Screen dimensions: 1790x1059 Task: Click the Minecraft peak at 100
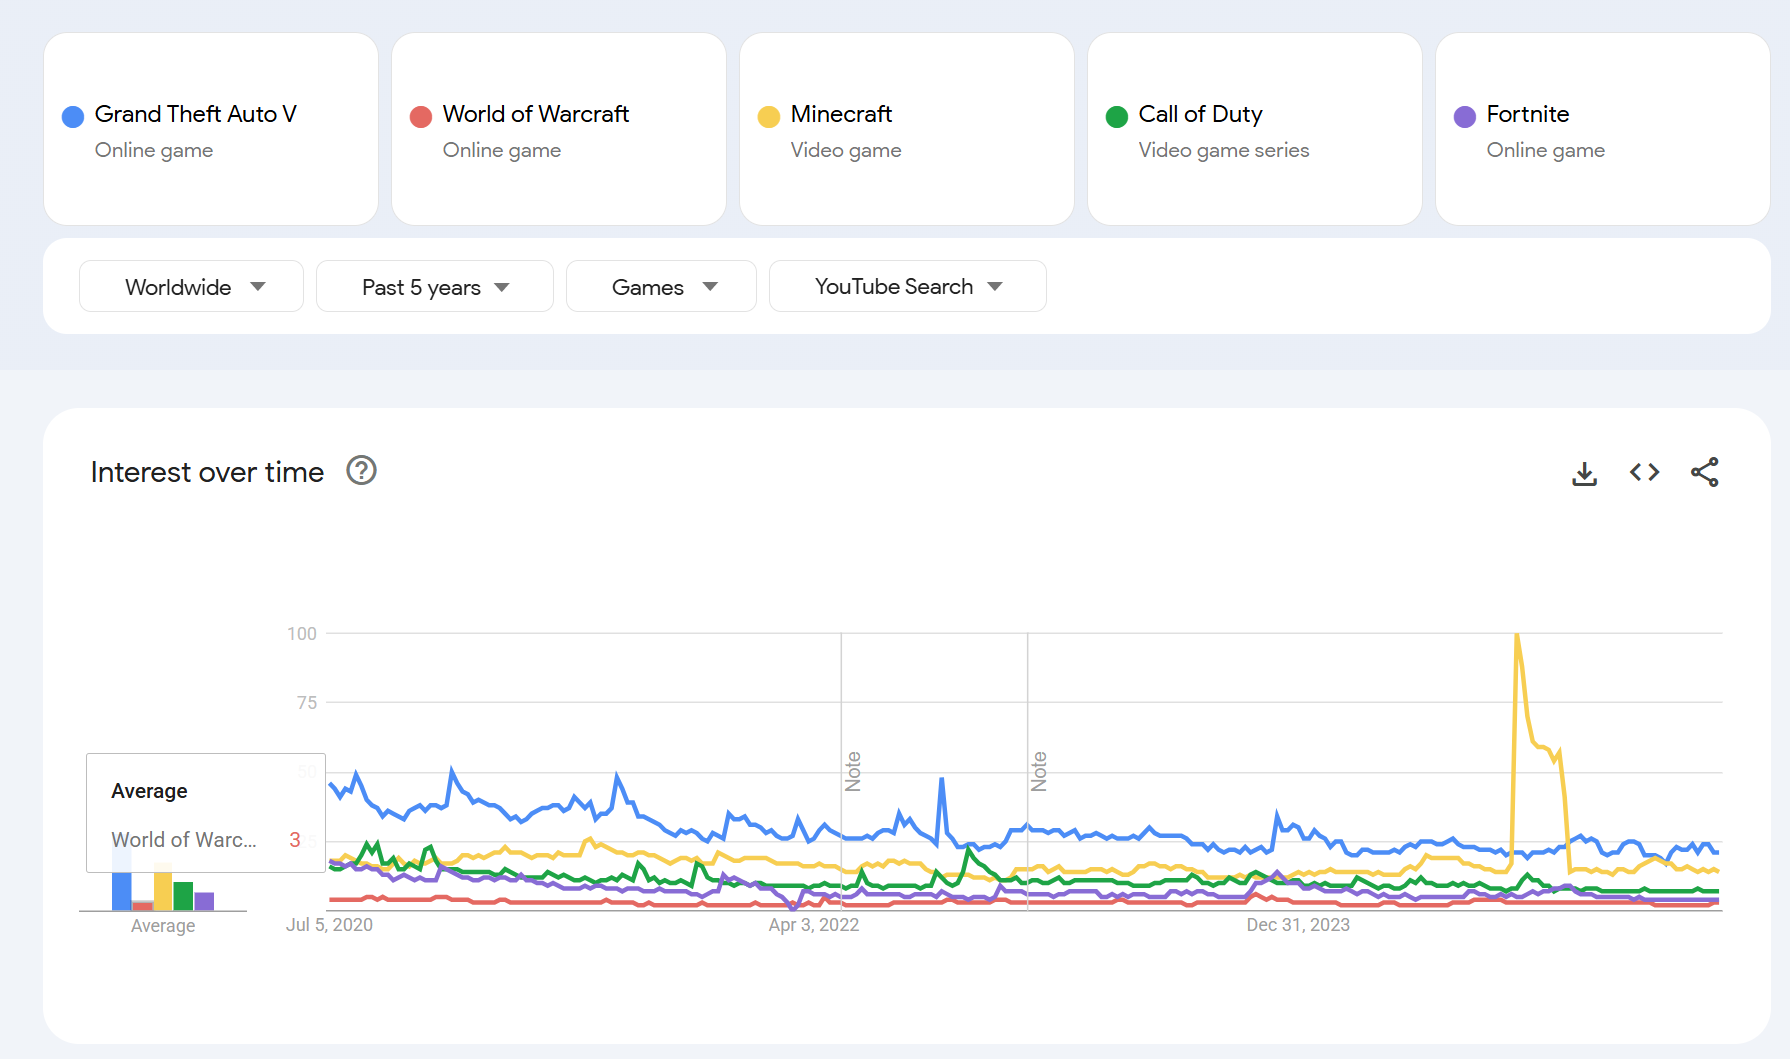(1517, 635)
